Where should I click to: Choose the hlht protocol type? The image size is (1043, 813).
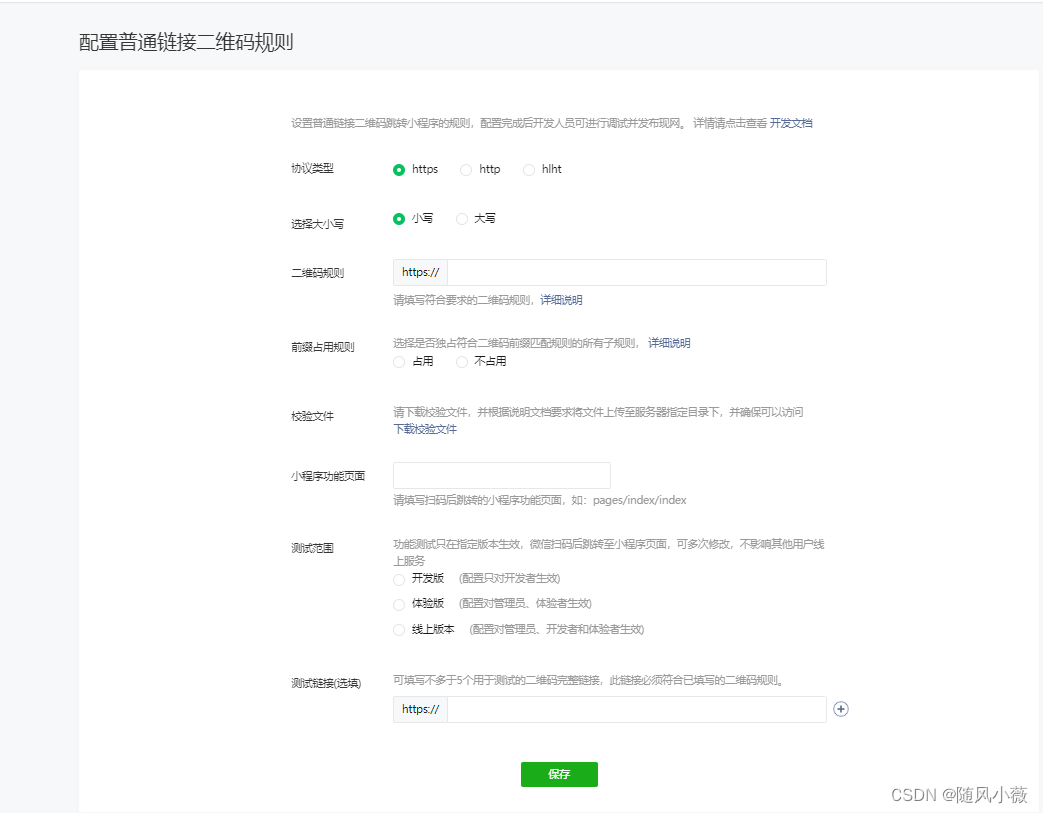tap(528, 170)
